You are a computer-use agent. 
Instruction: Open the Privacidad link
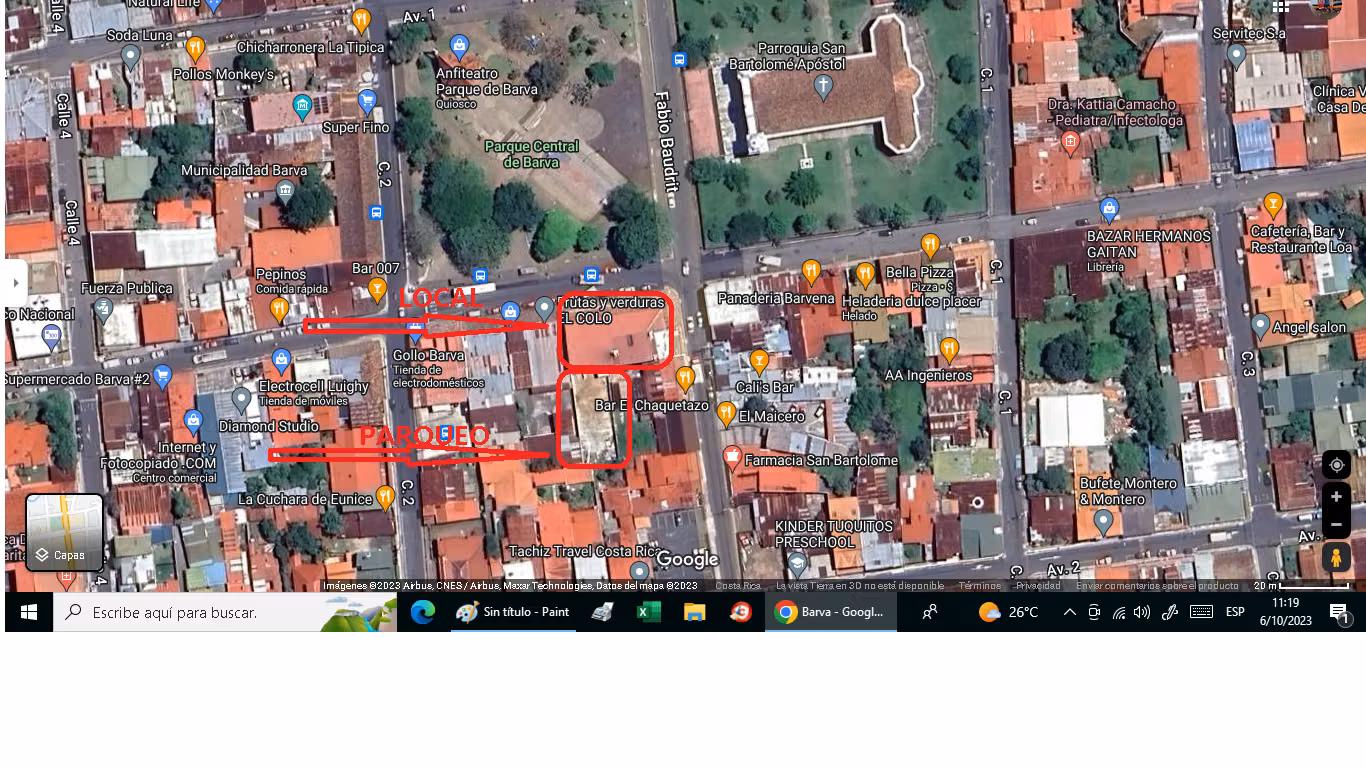[1038, 586]
